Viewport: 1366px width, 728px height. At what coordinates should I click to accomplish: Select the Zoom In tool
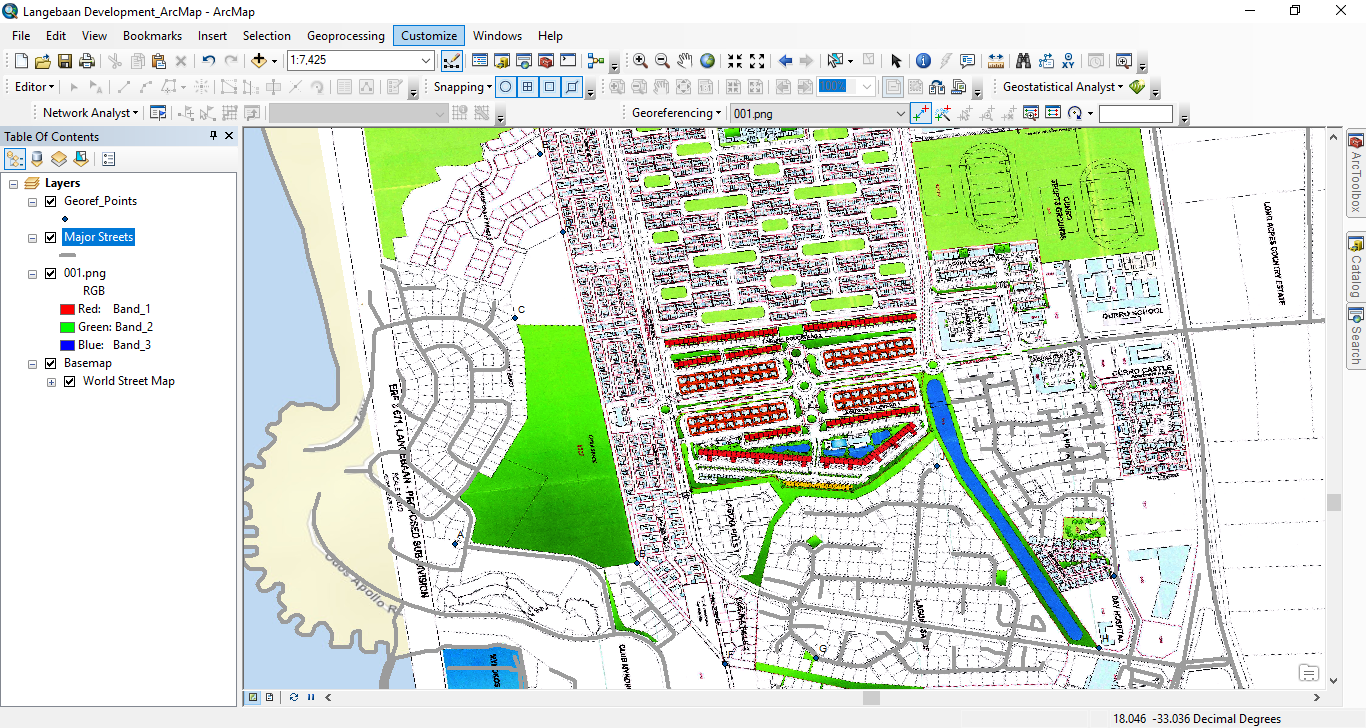pos(640,60)
